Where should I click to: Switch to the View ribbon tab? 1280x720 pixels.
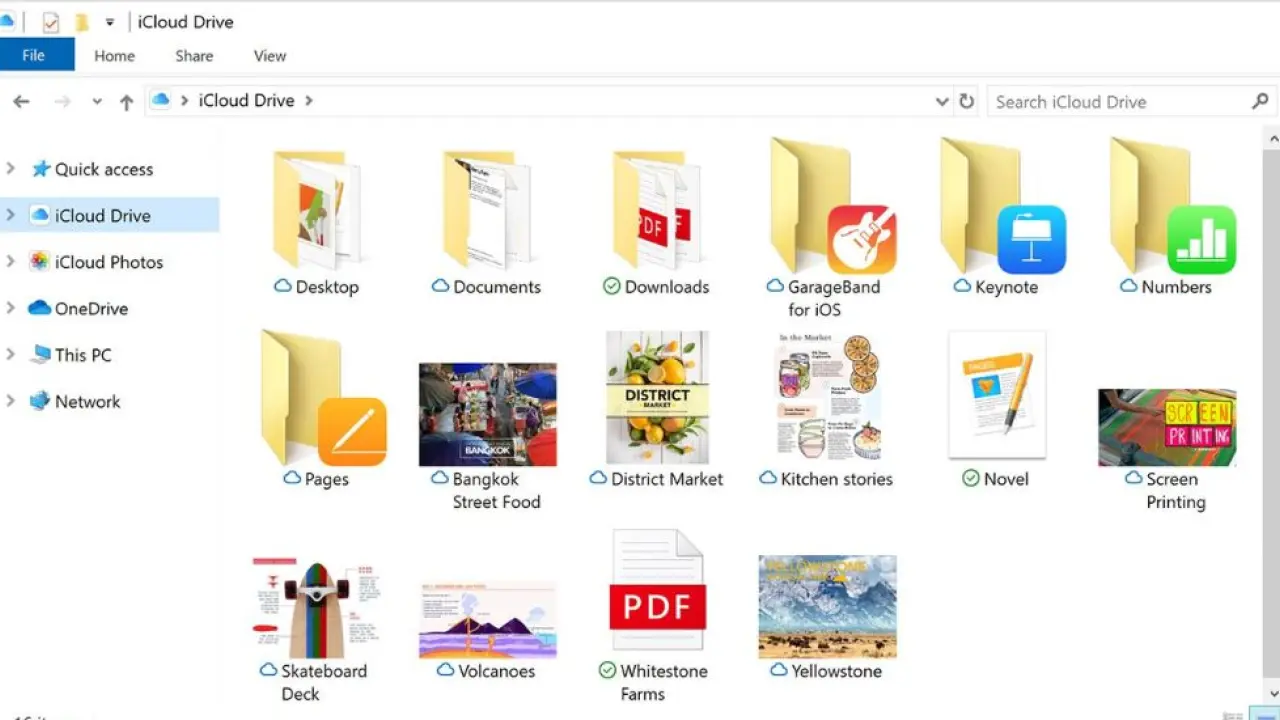point(269,56)
